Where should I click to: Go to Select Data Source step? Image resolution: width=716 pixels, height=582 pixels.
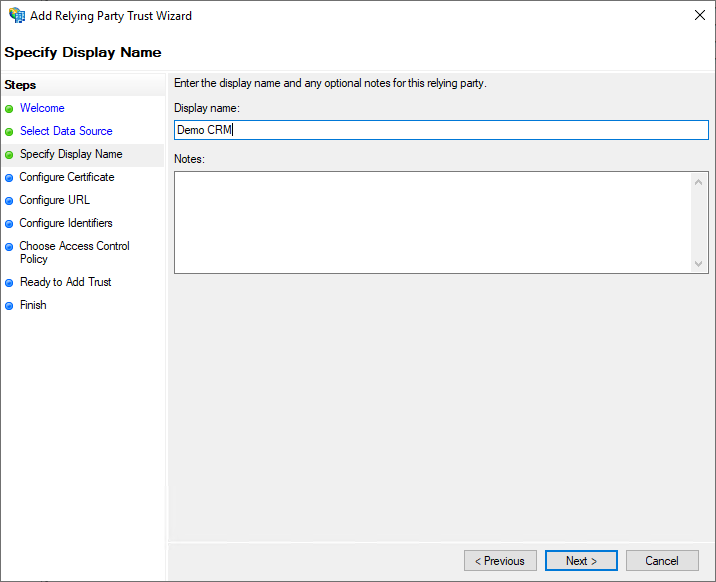pos(66,131)
